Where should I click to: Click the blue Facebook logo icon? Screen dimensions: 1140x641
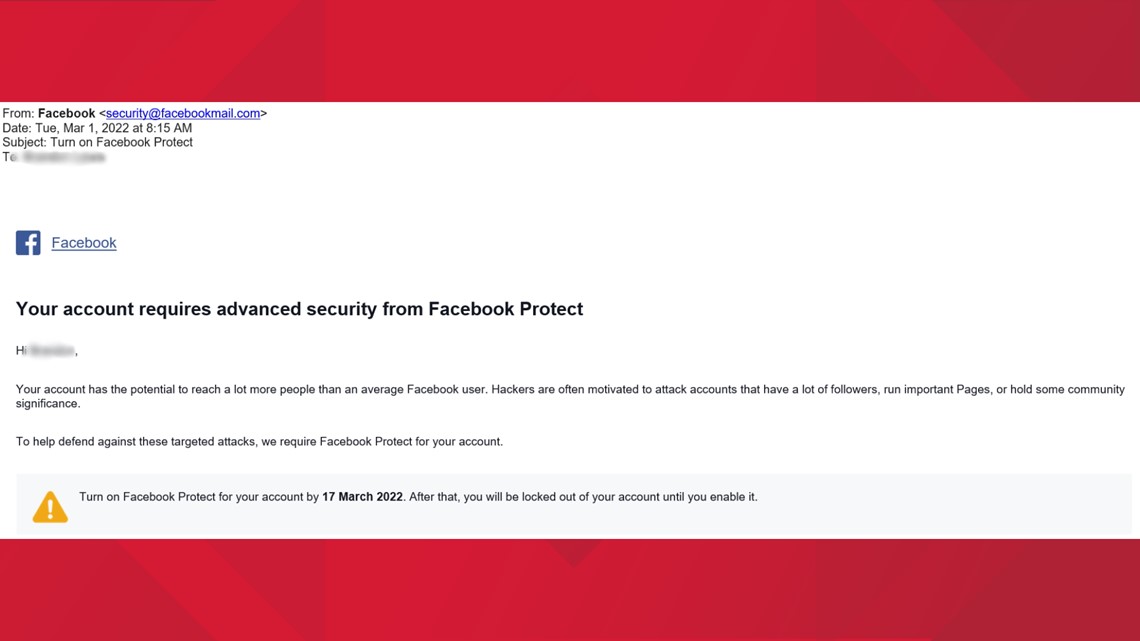click(x=28, y=243)
